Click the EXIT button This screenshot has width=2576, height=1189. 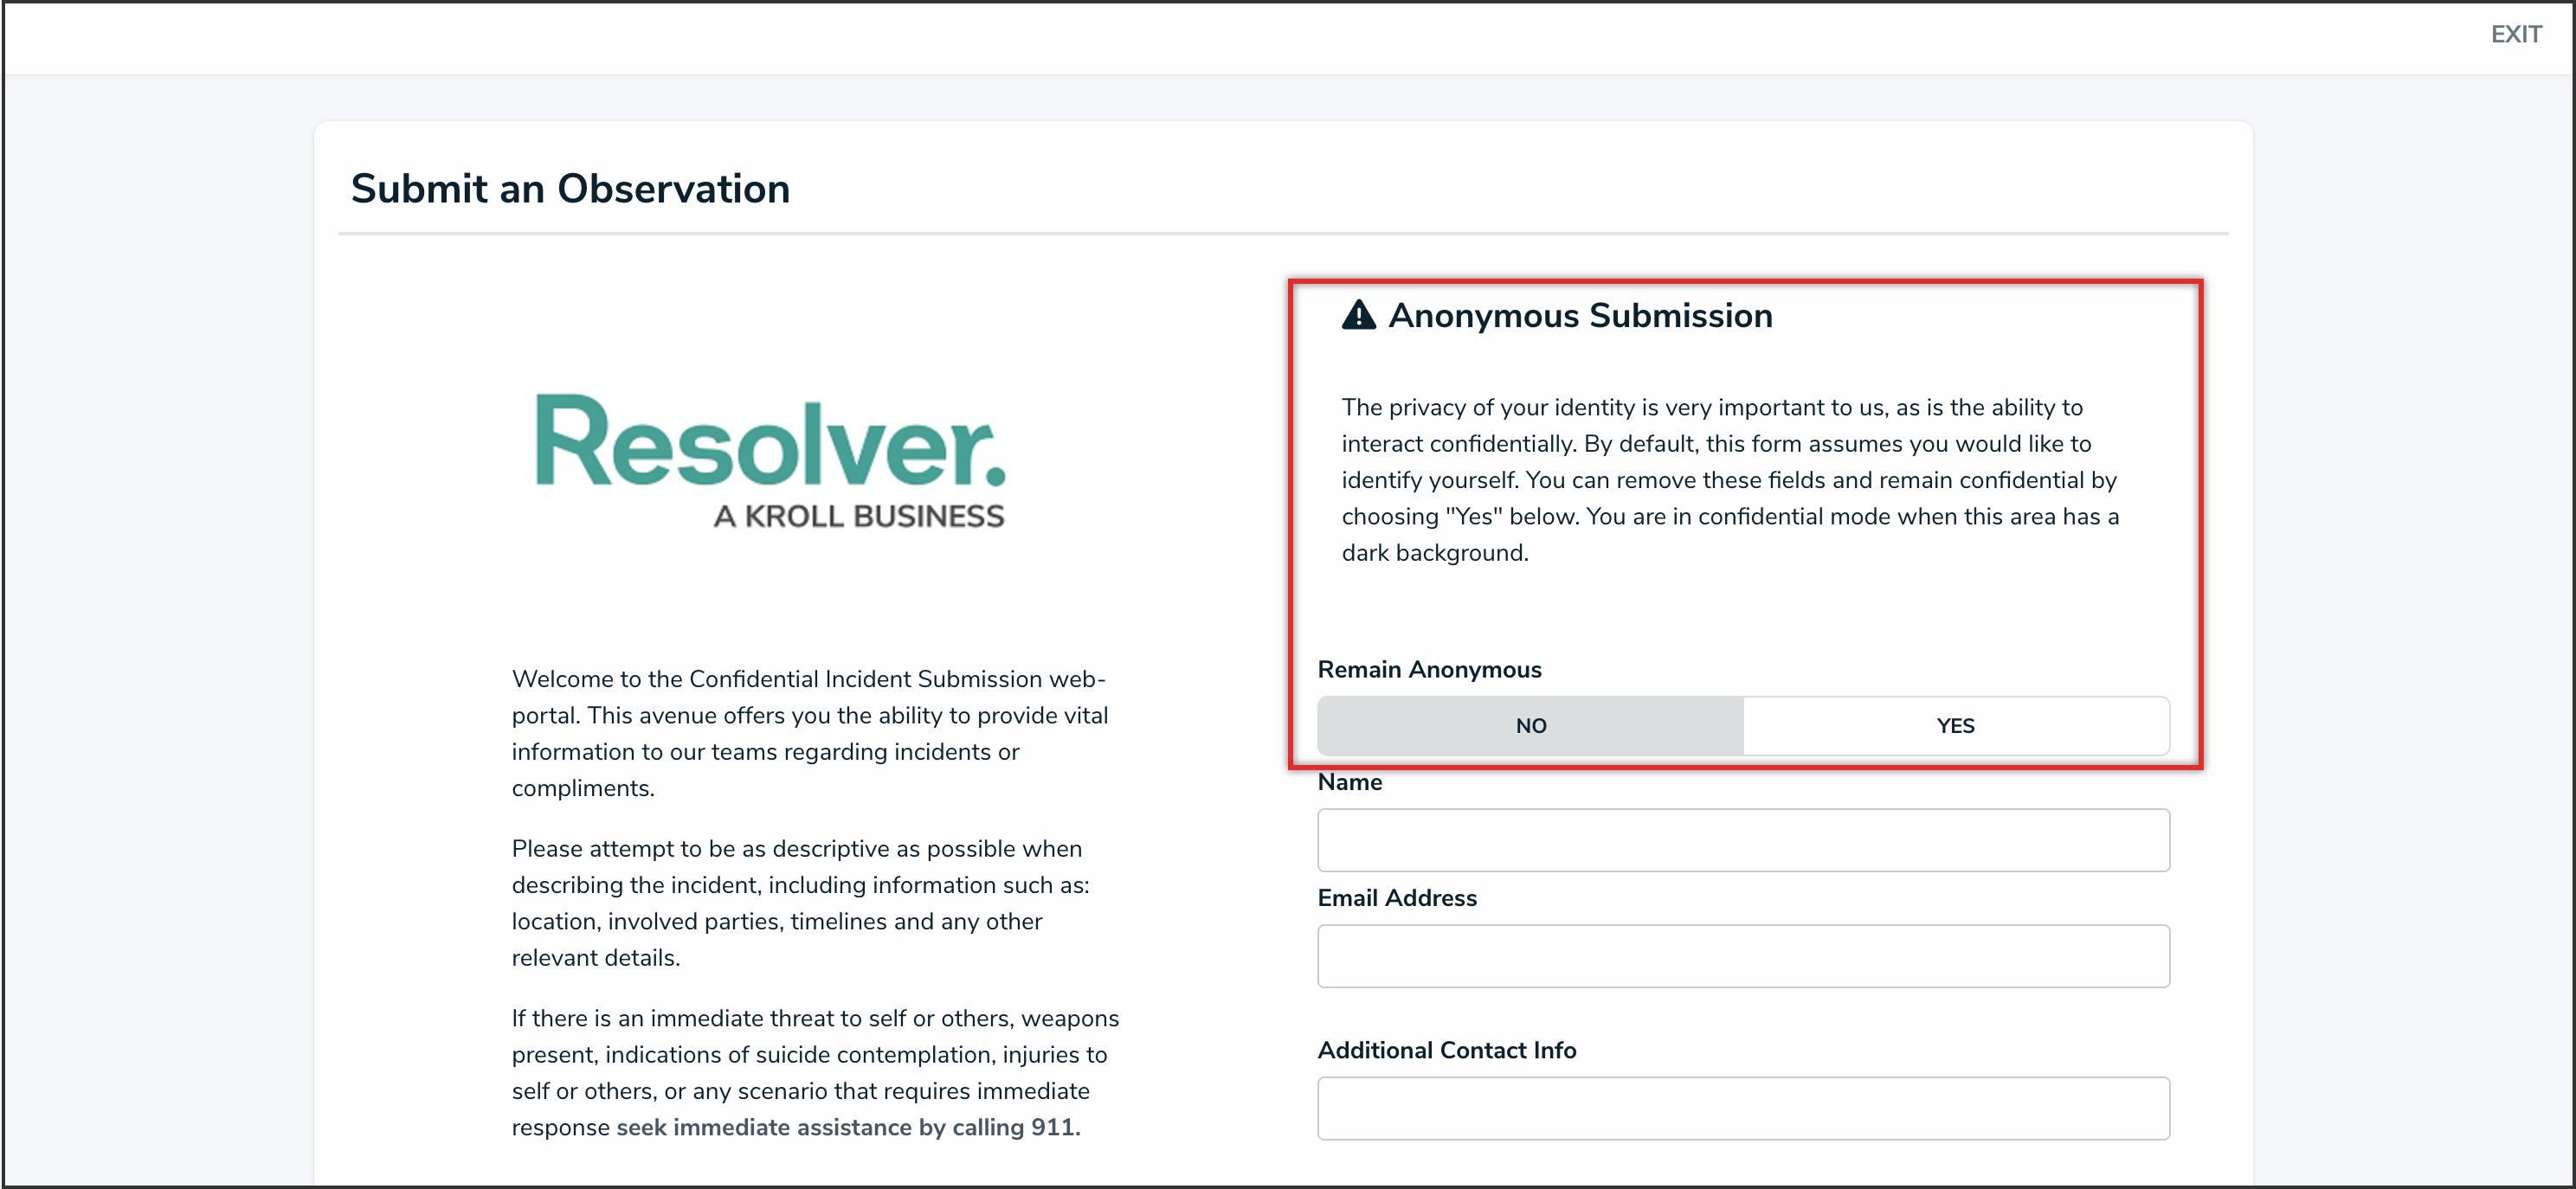click(2515, 35)
